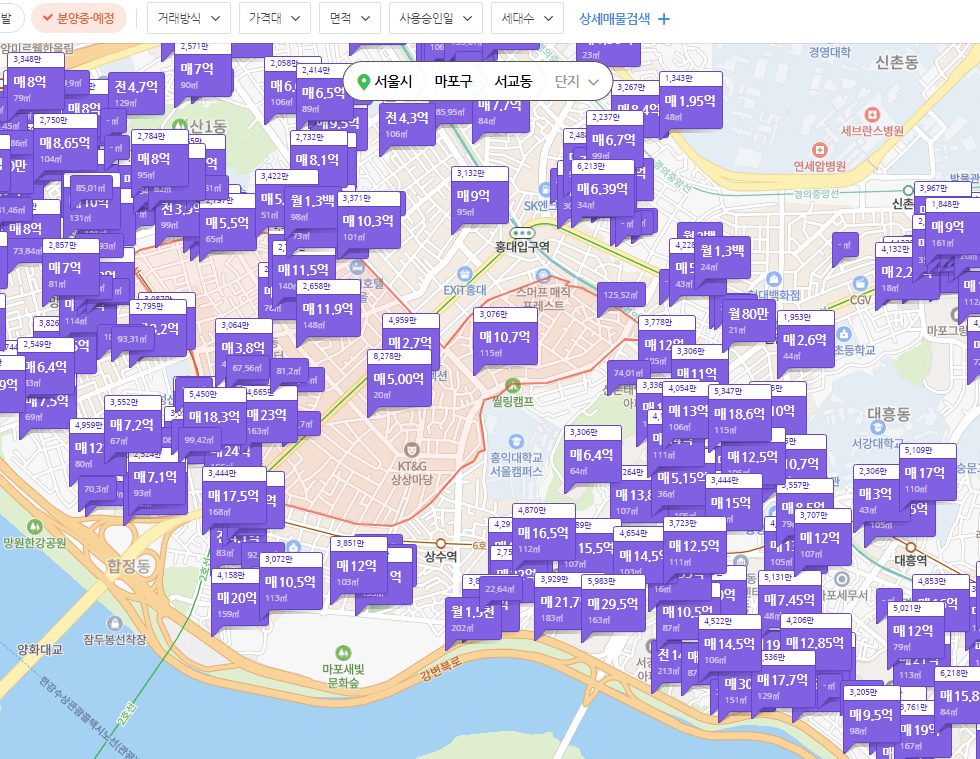Select listing marker 매17.5억 168㎡
The width and height of the screenshot is (980, 759).
tap(234, 496)
